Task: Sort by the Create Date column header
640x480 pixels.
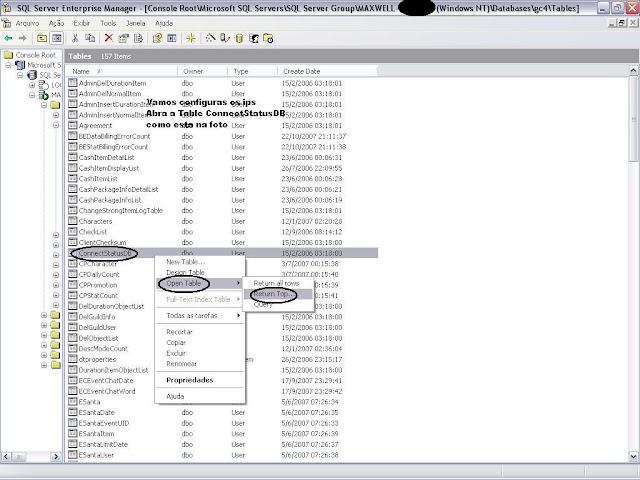Action: click(x=328, y=71)
